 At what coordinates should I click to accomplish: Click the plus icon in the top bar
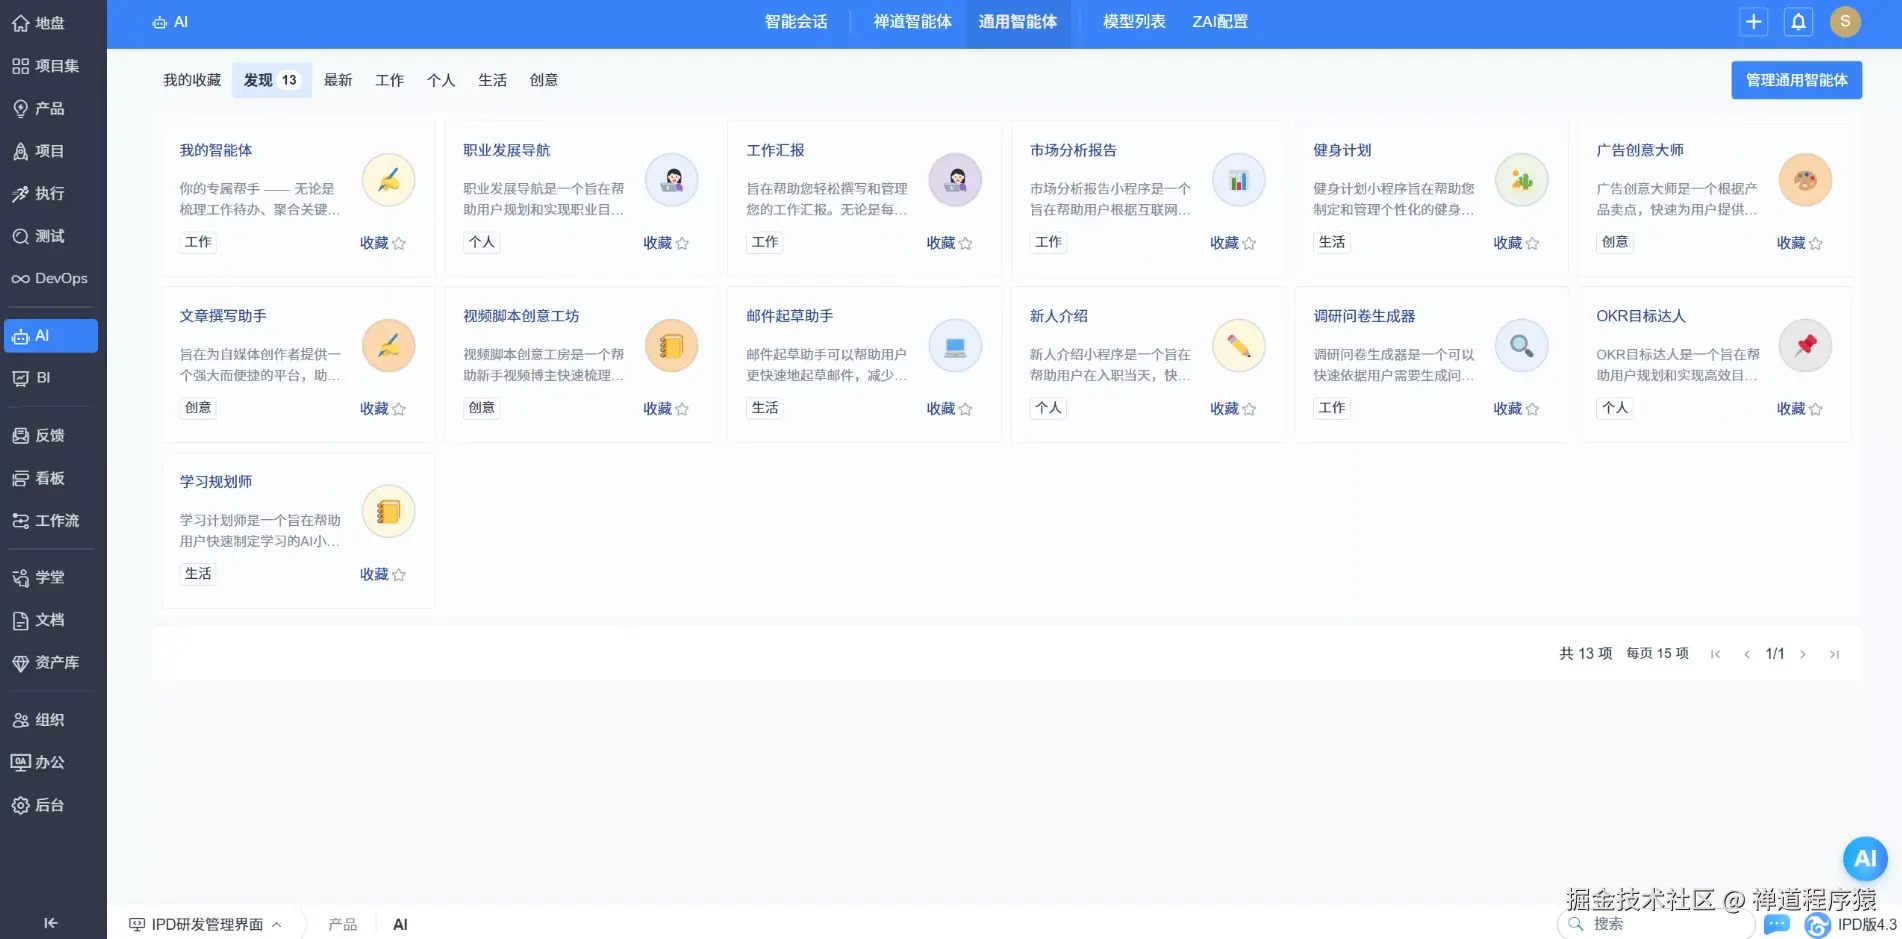click(x=1753, y=21)
